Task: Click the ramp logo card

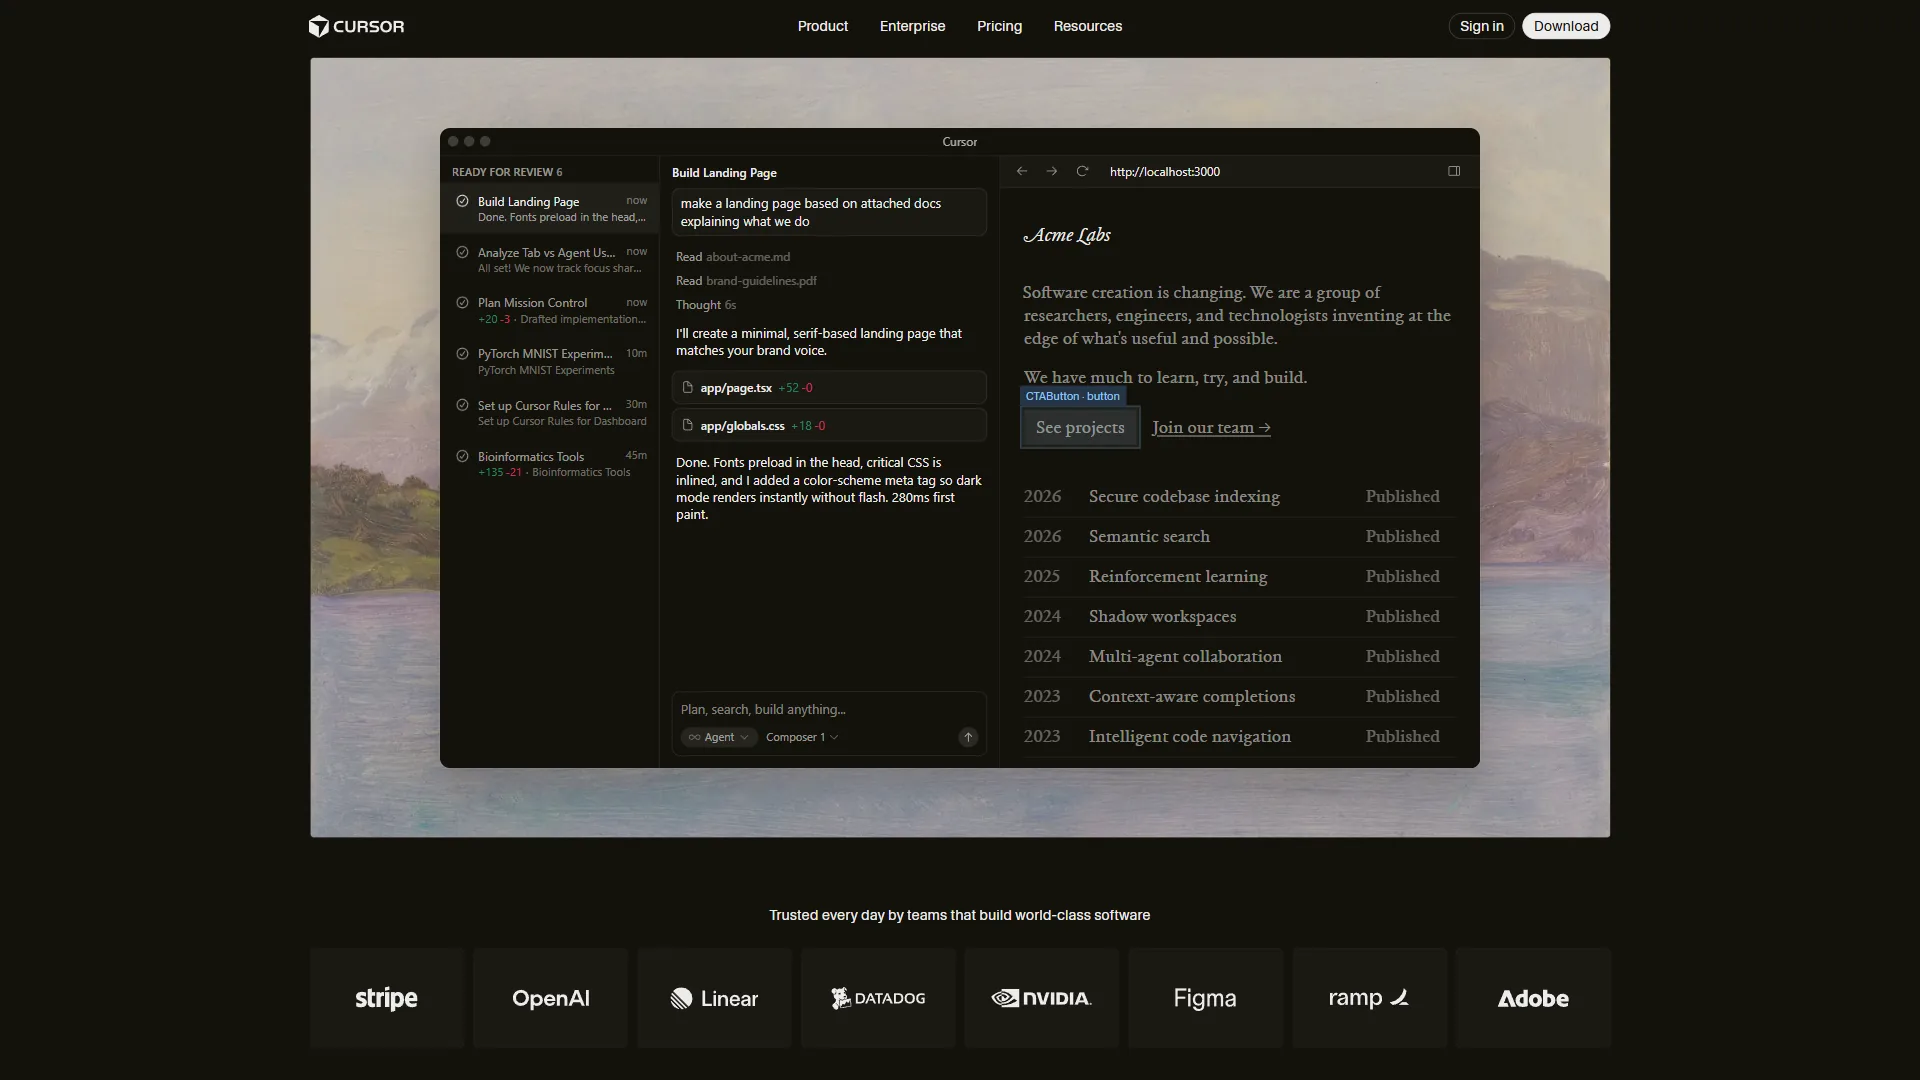Action: click(x=1369, y=998)
